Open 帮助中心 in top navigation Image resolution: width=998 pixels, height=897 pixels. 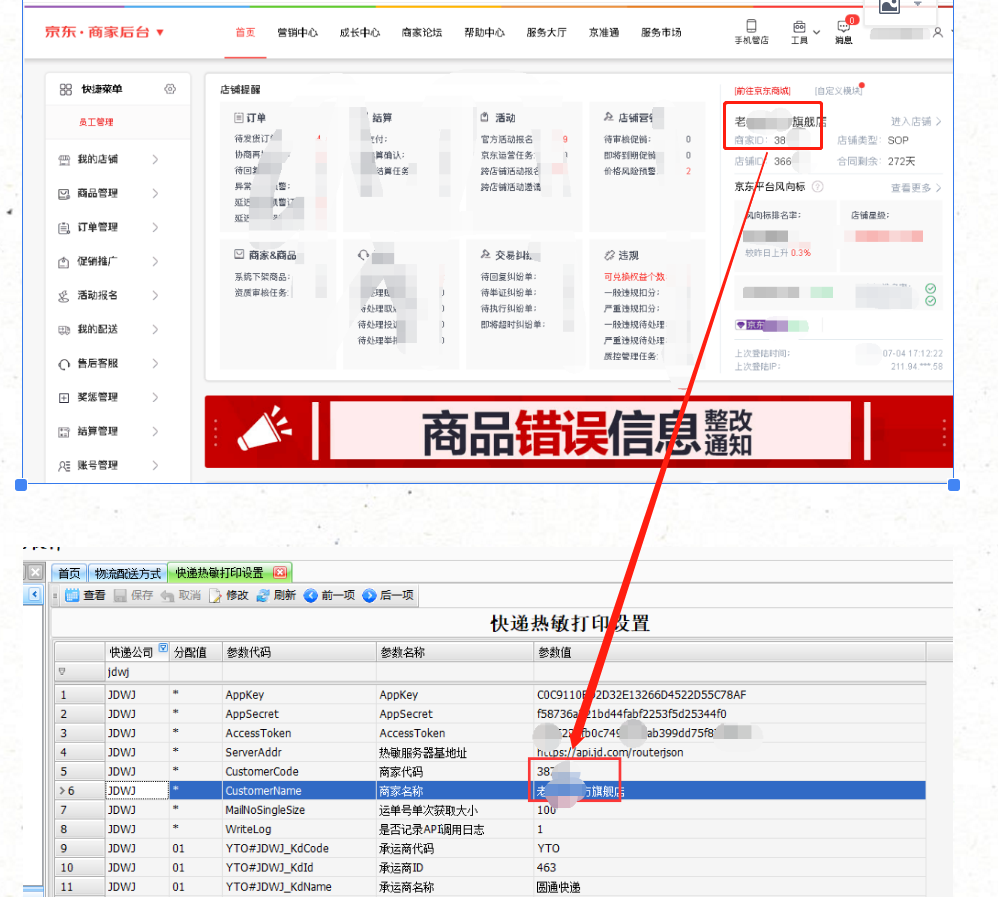click(x=484, y=32)
